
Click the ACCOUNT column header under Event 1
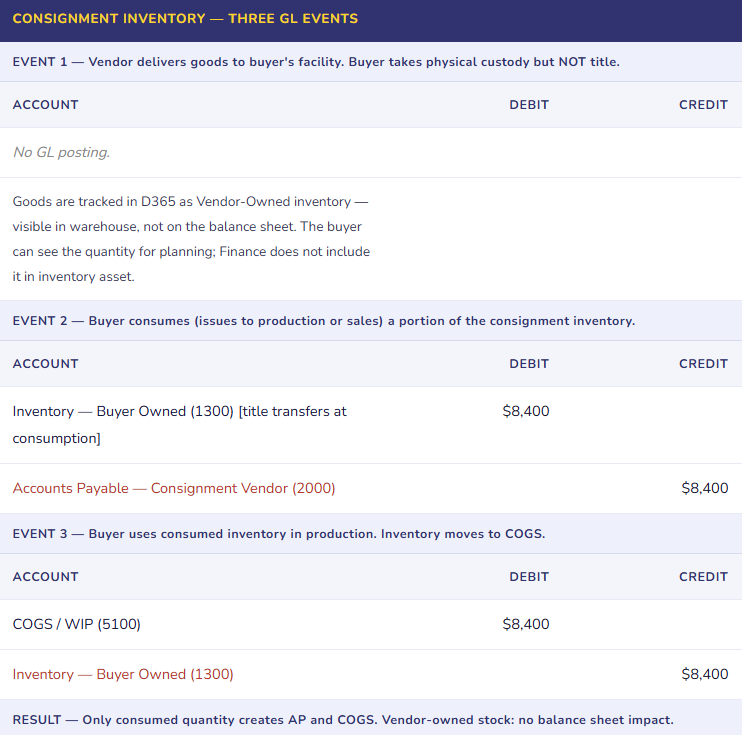[x=45, y=104]
